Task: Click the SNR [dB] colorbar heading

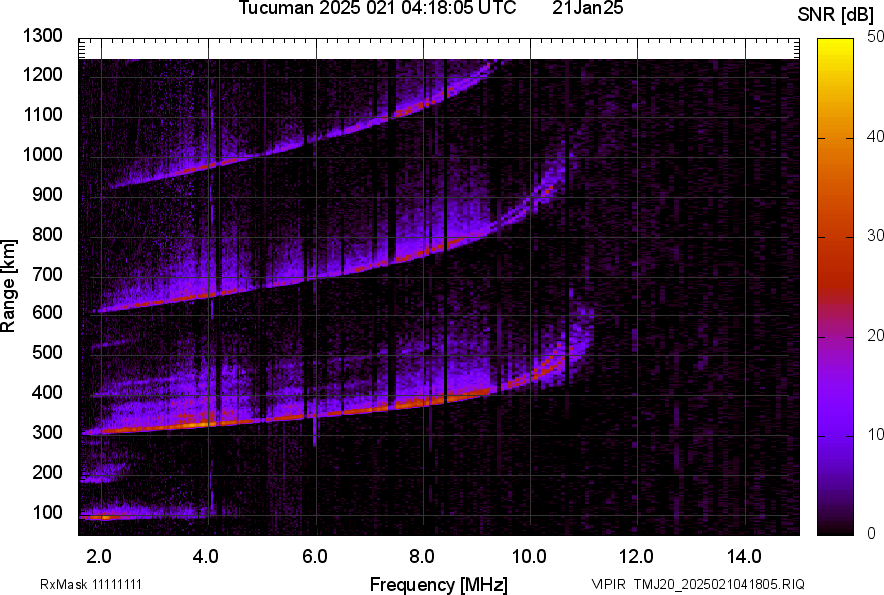Action: click(x=836, y=14)
